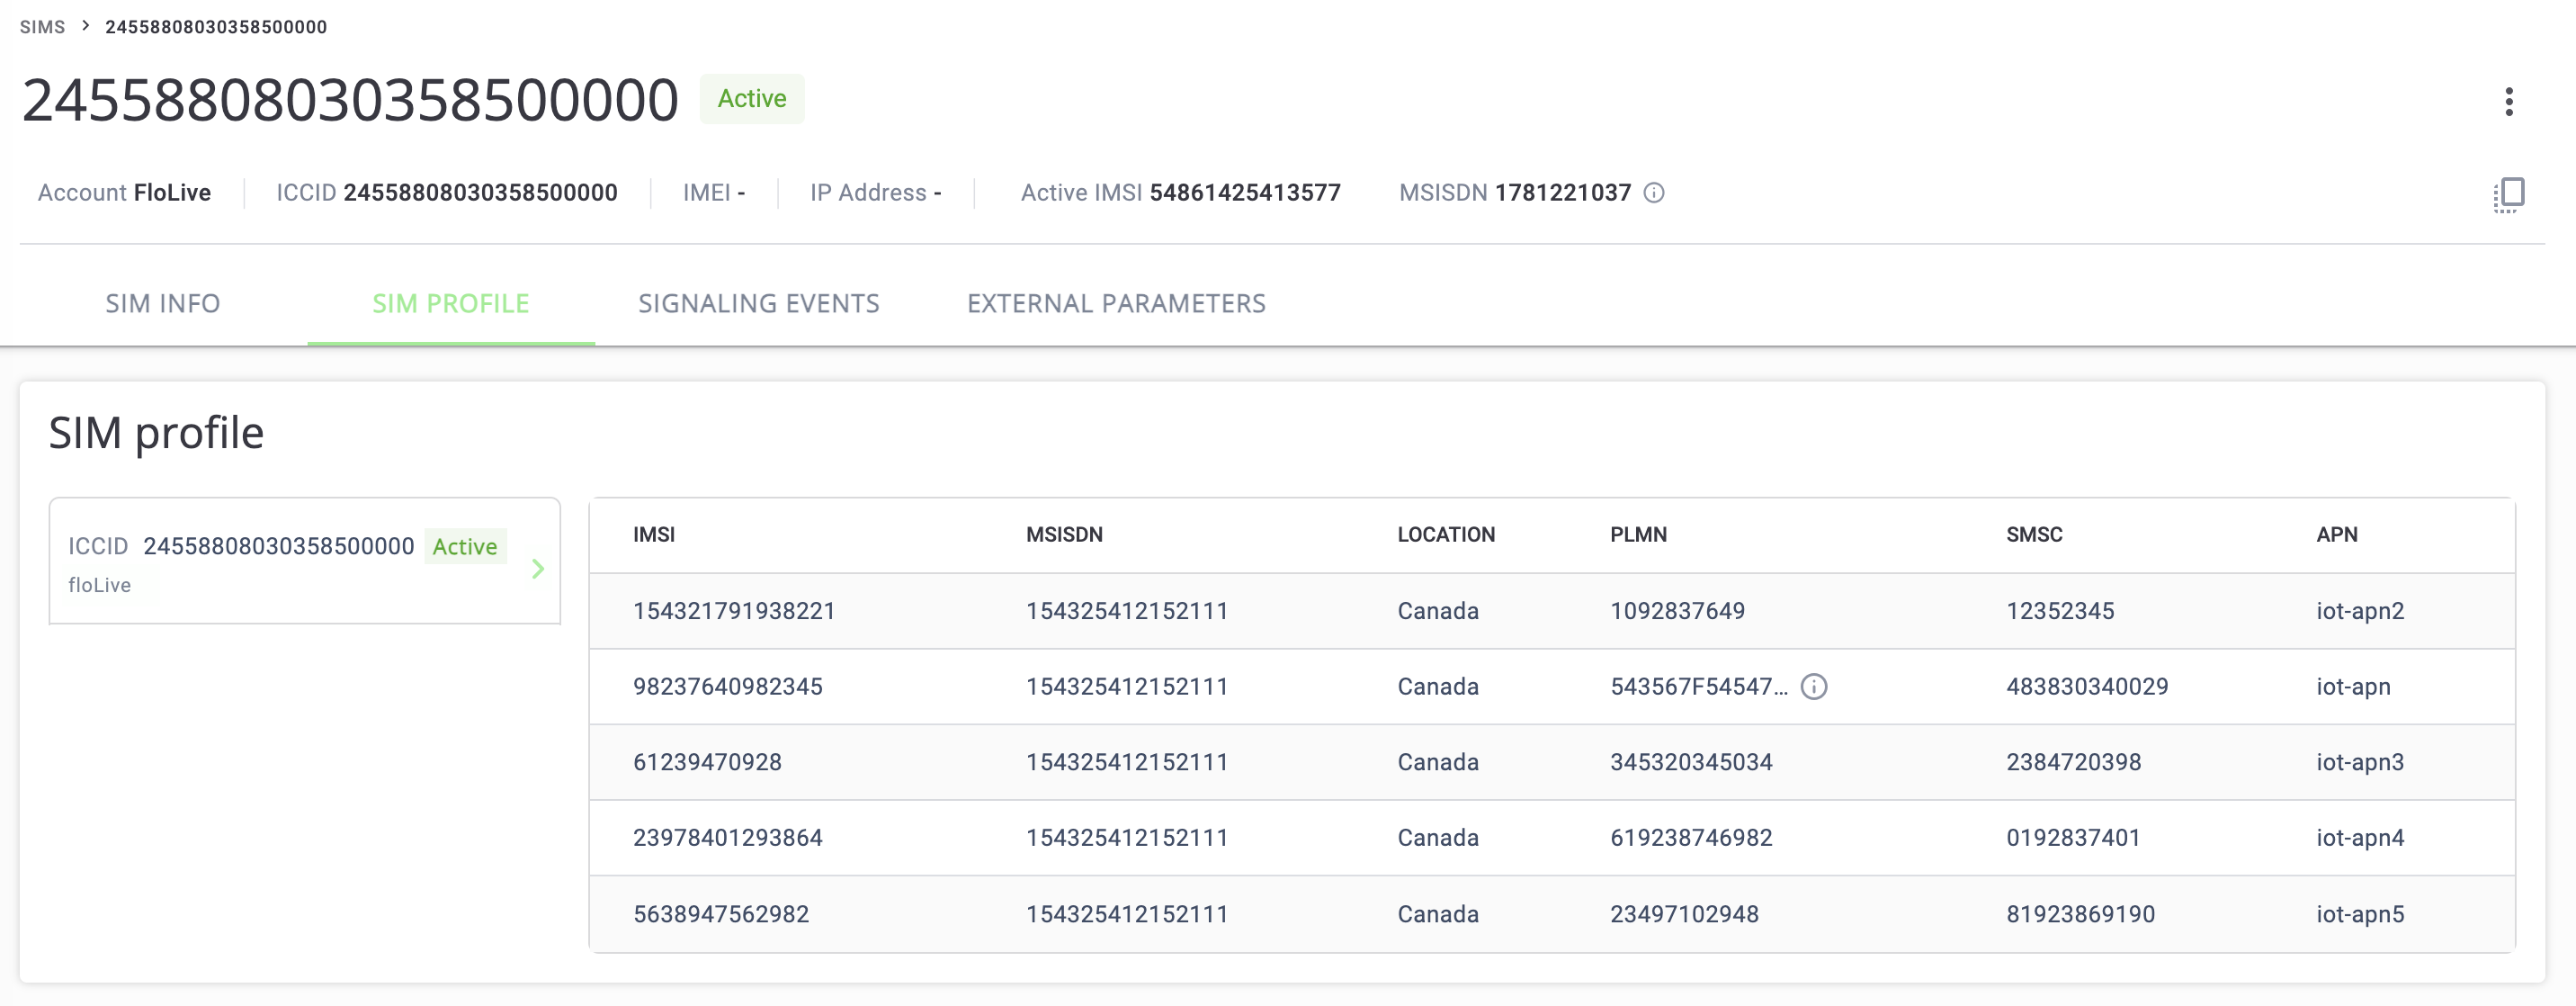The image size is (2576, 1006).
Task: Click the row with IMSI 5638947562982
Action: 720,914
